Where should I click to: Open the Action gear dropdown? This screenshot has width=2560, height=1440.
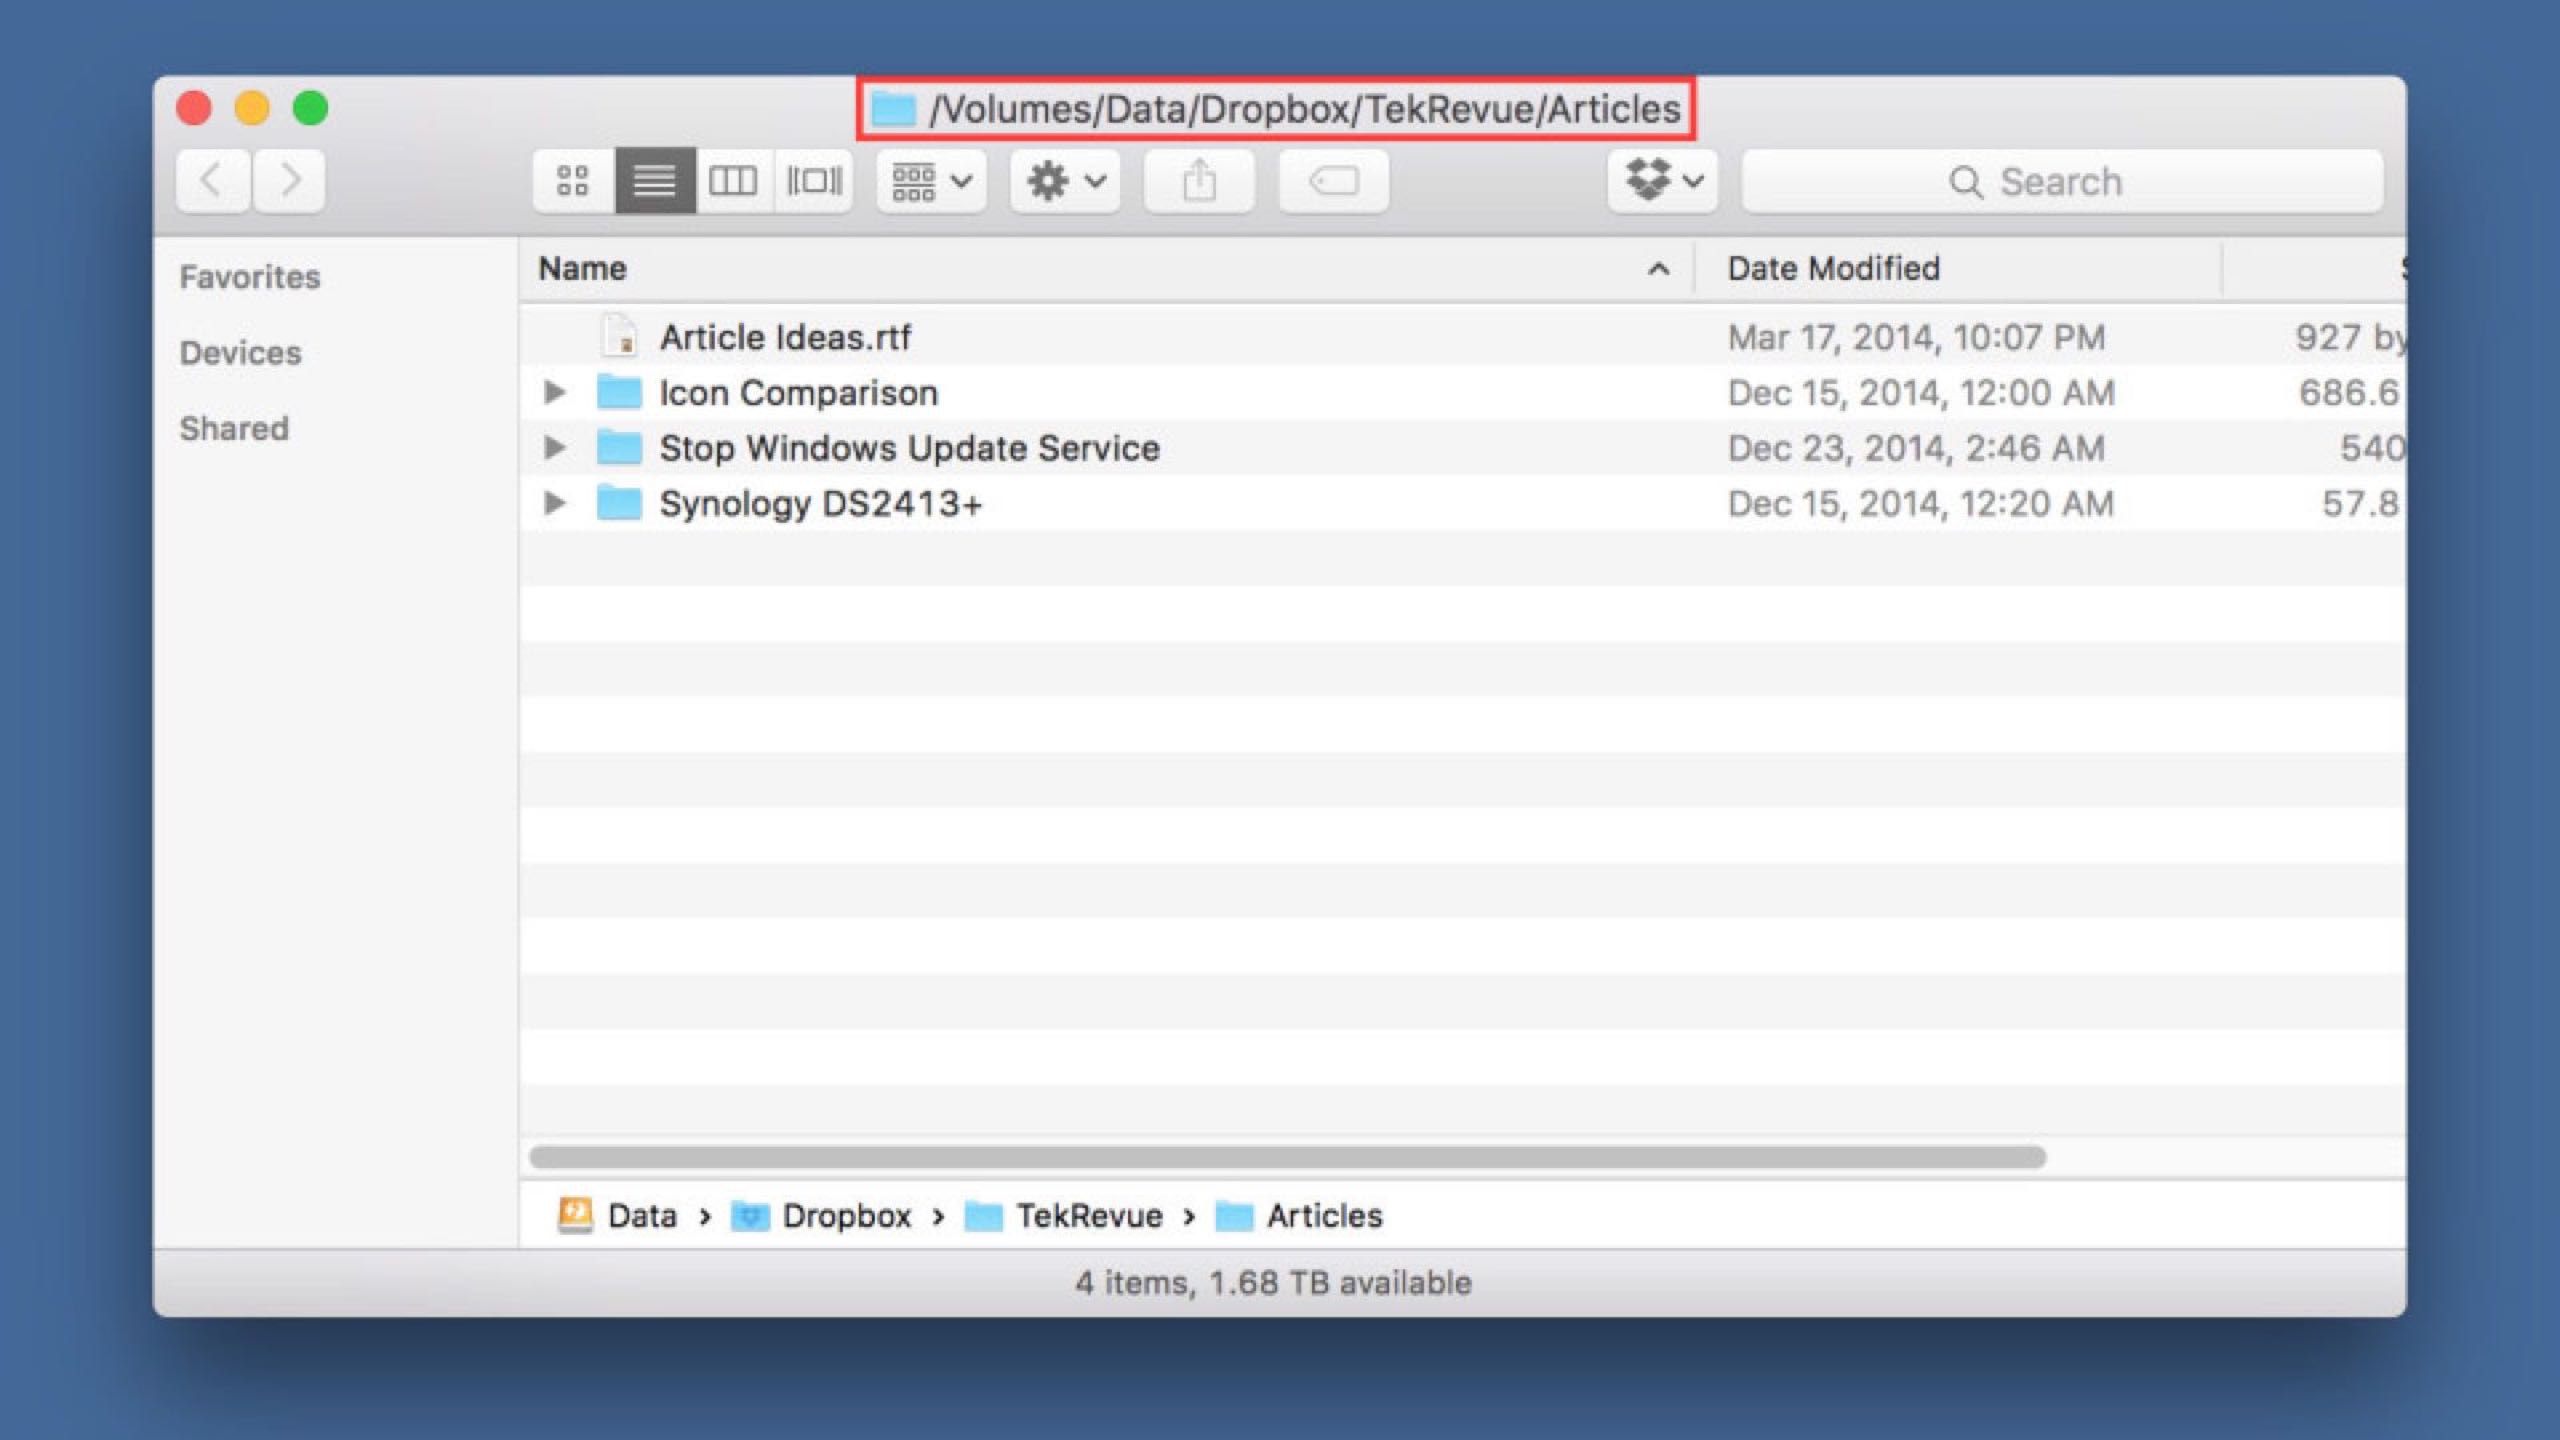click(1065, 181)
